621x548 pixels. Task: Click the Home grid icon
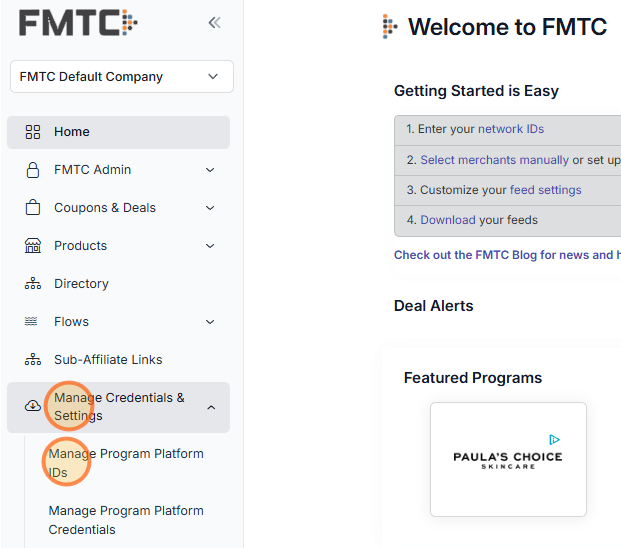(33, 132)
